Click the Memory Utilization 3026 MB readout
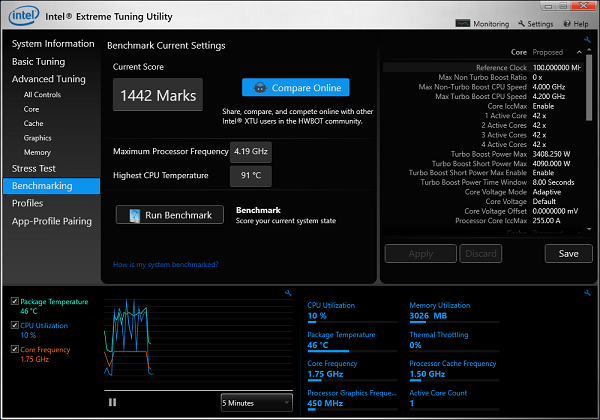600x420 pixels. (x=454, y=312)
